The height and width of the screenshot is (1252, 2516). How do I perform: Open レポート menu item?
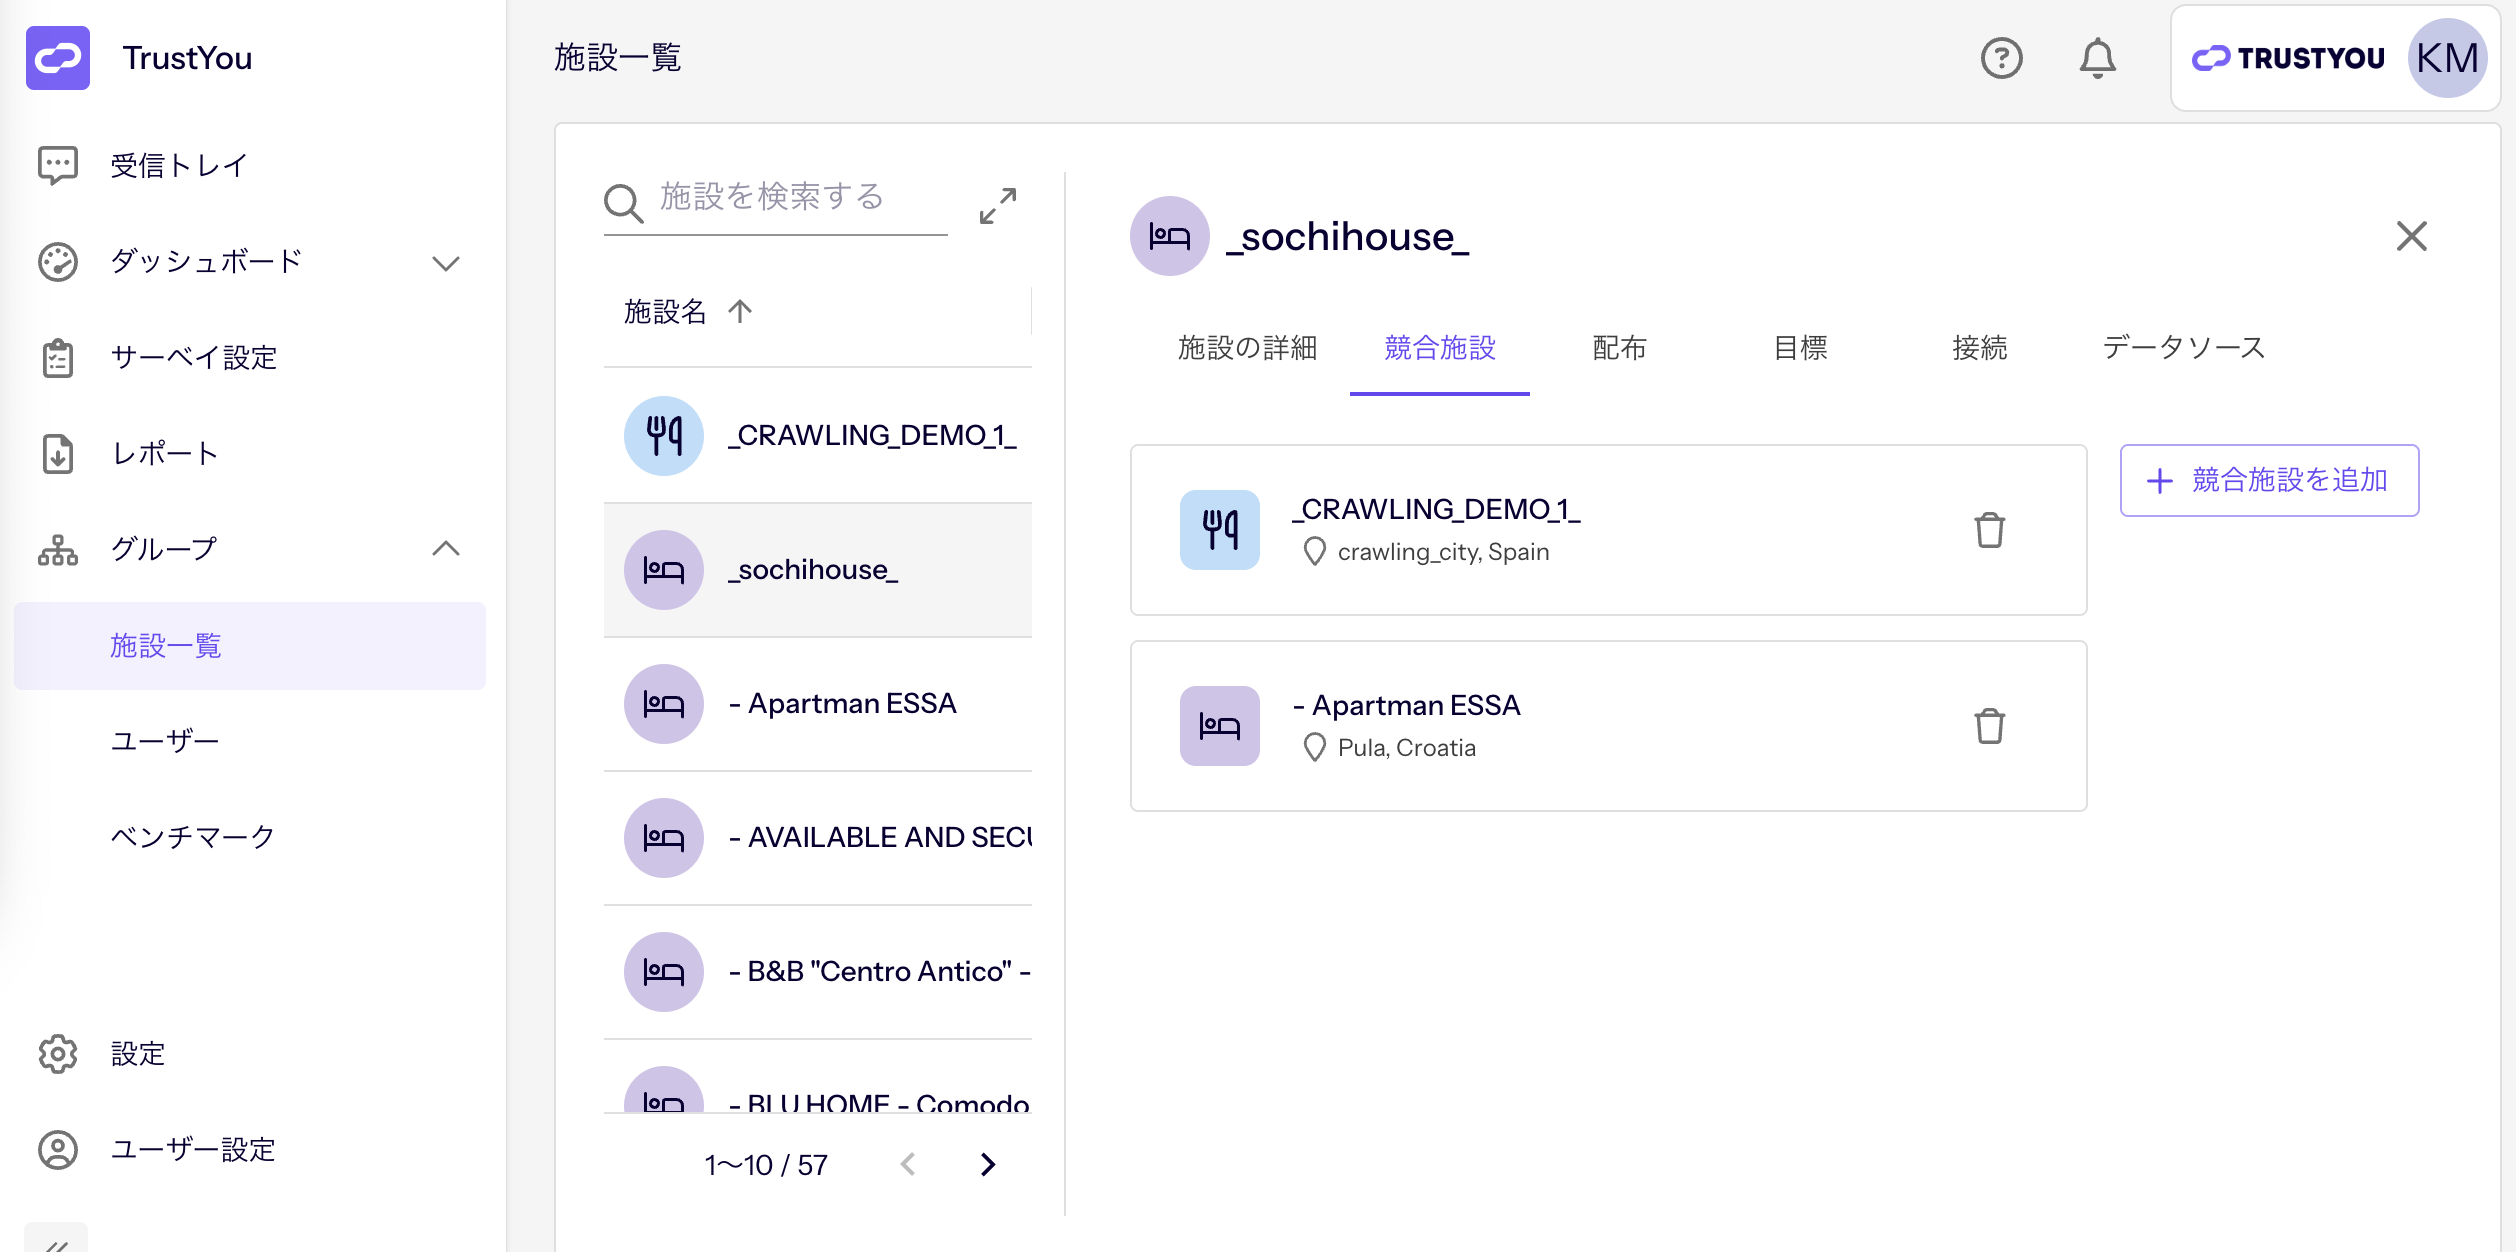click(x=165, y=454)
